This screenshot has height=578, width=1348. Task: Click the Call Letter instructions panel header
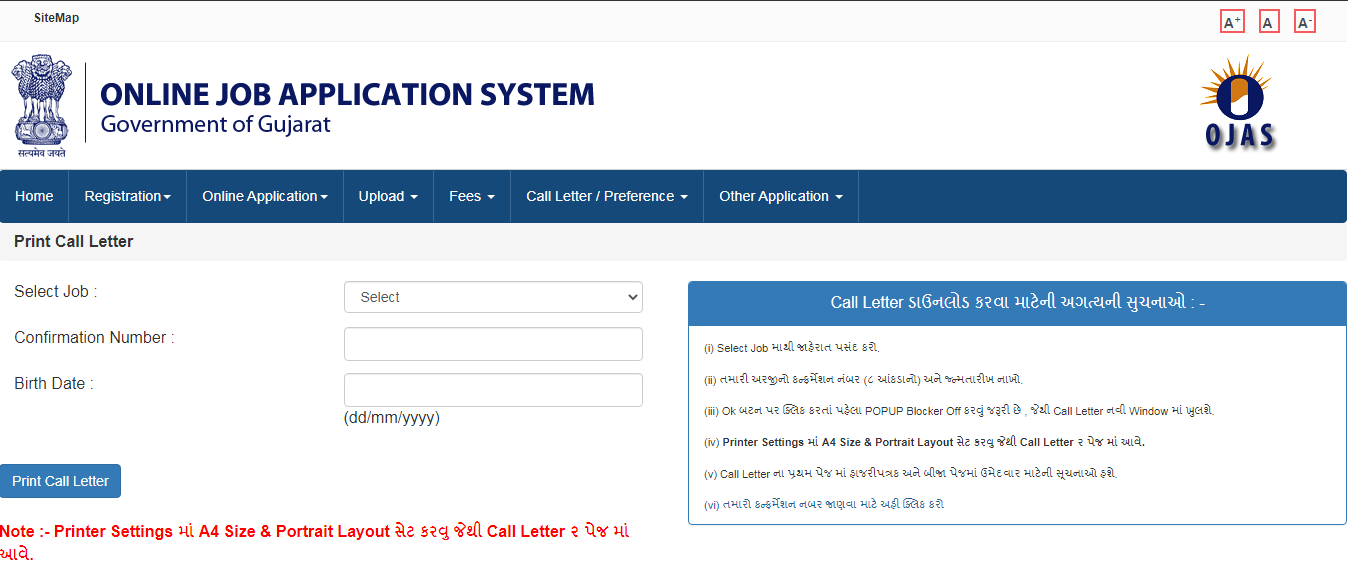coord(1017,303)
